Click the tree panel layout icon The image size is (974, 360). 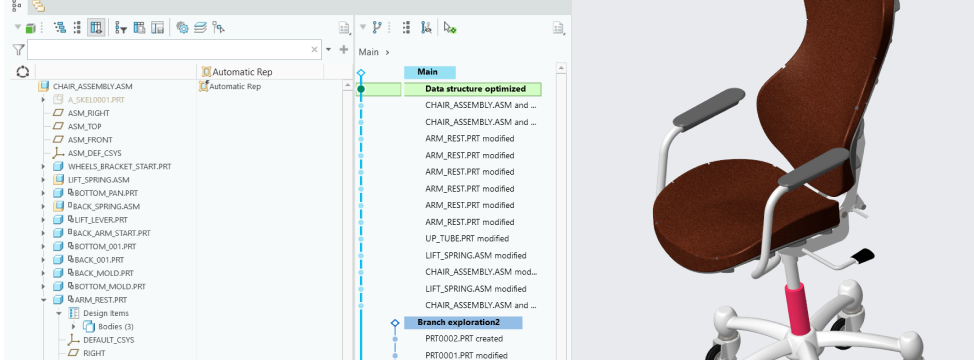pyautogui.click(x=158, y=28)
